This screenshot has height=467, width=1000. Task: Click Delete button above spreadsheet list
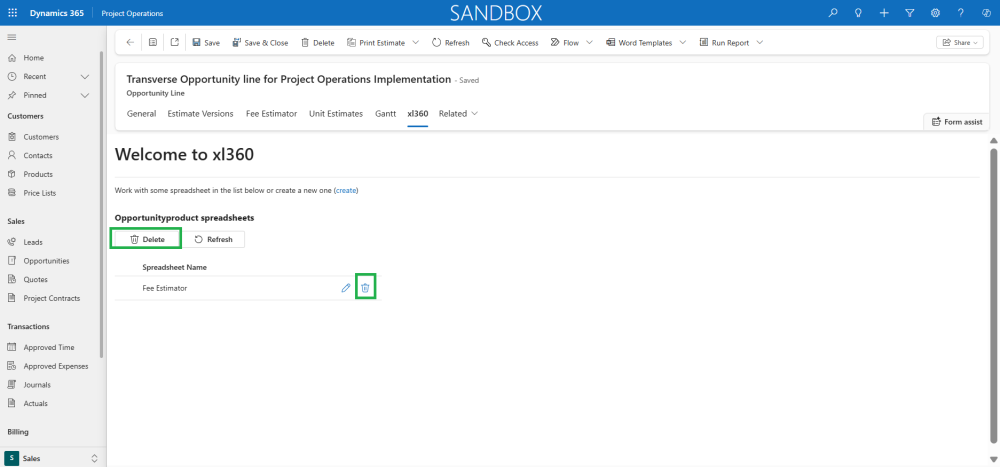tap(146, 239)
